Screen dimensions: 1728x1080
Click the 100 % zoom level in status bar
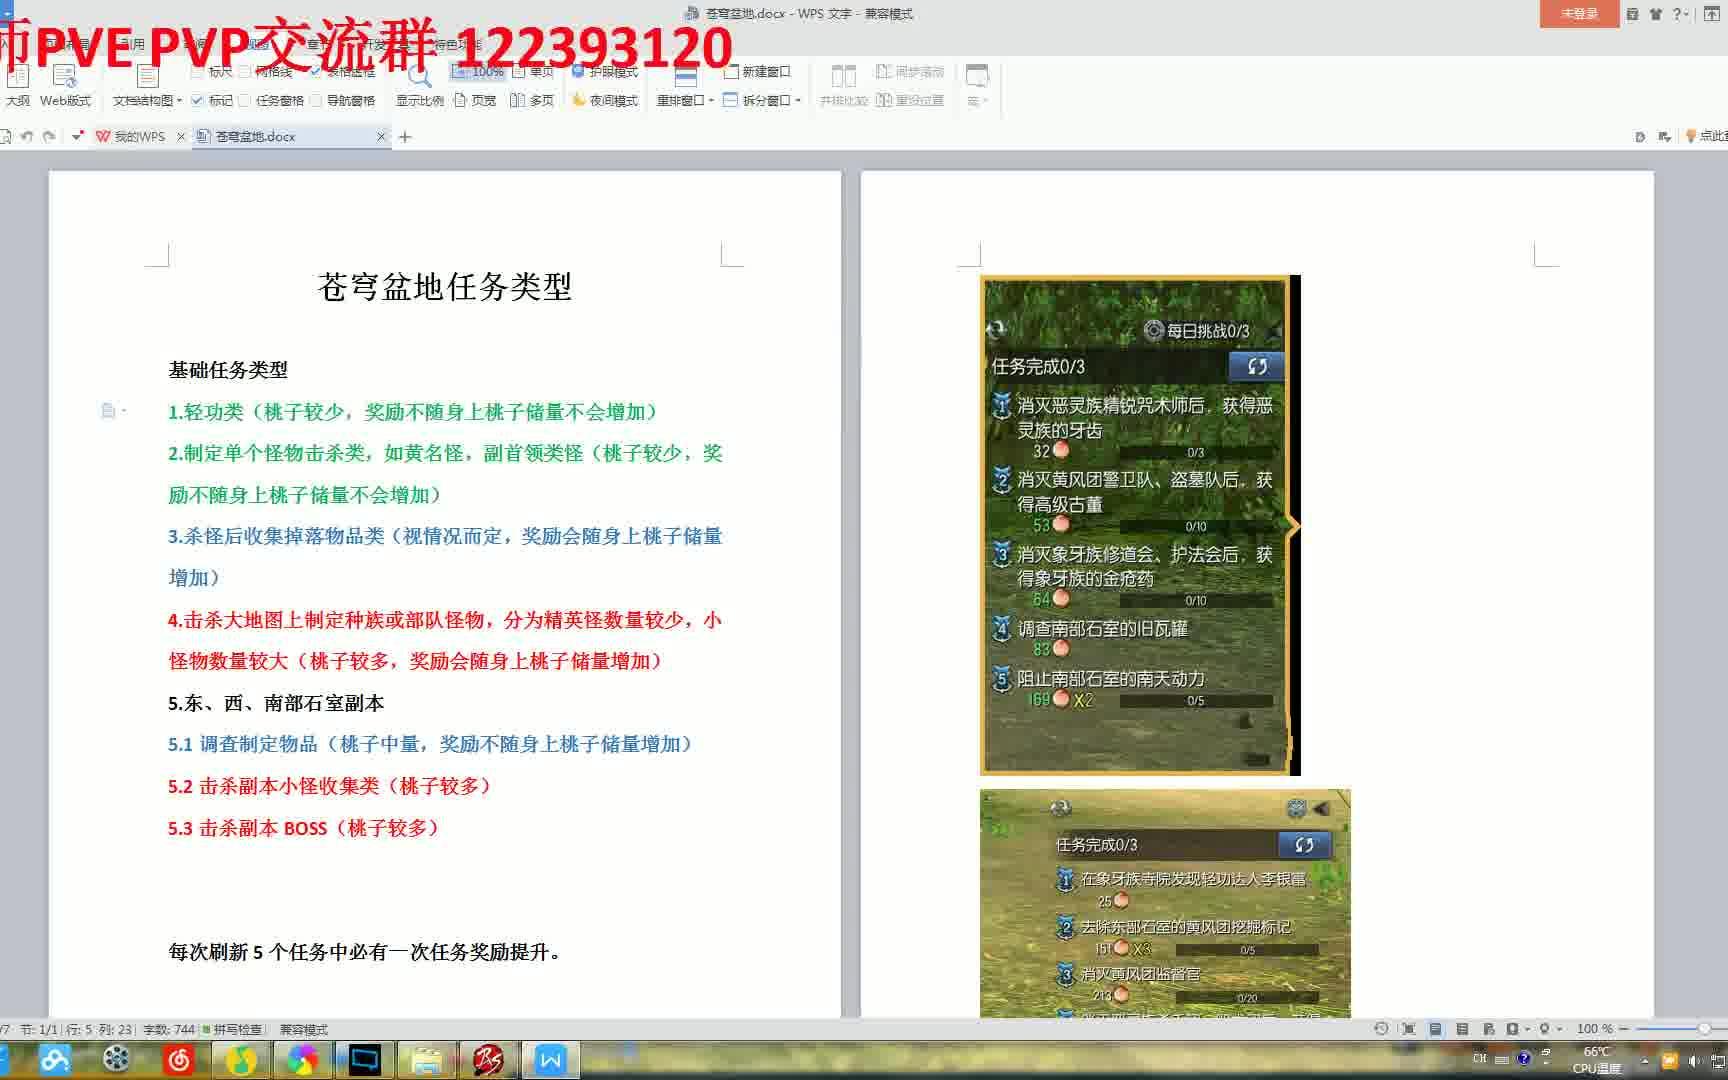tap(1594, 1029)
